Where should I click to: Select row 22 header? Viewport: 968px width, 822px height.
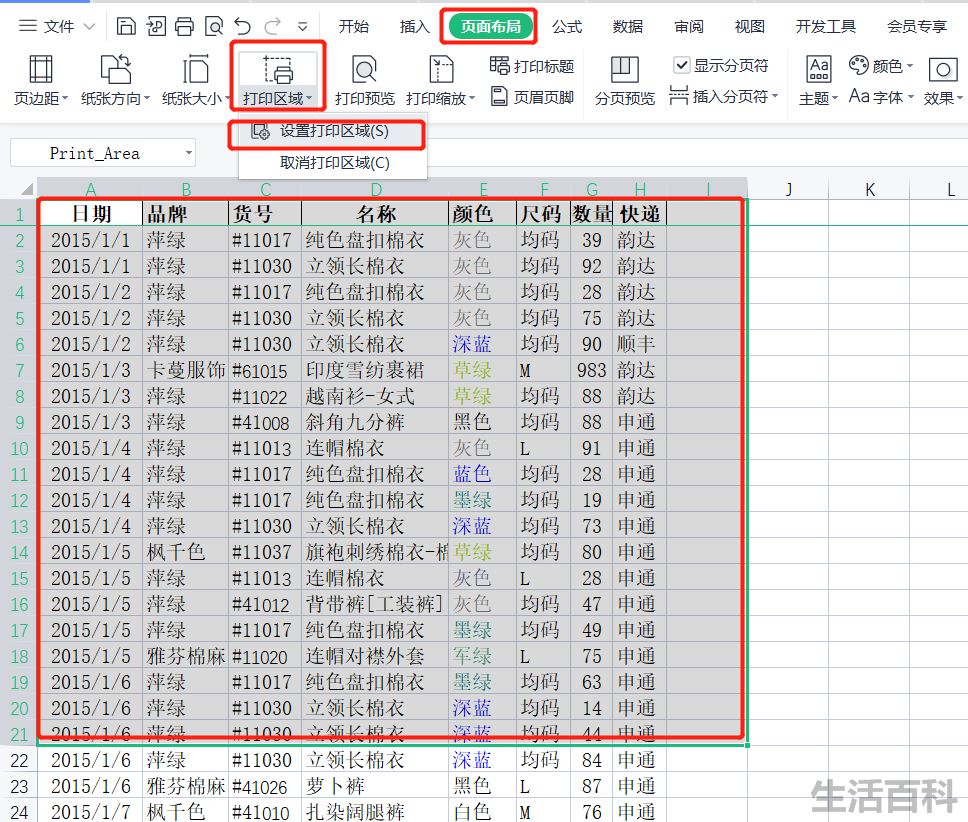click(19, 760)
